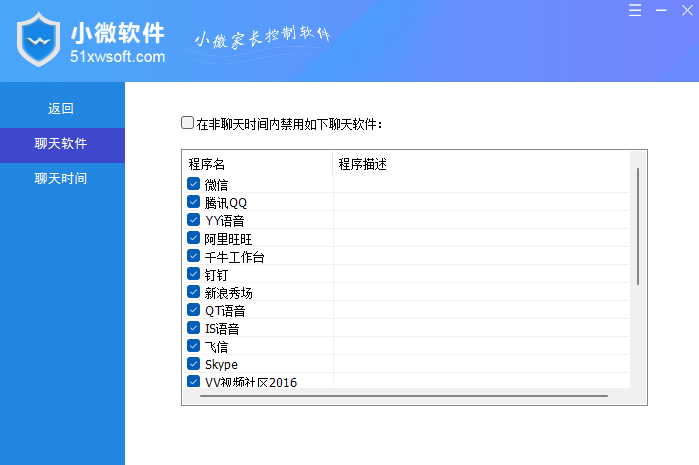Enable 在非聊天时间内禁用如下聊天软件 checkbox
This screenshot has height=465, width=699.
pyautogui.click(x=187, y=123)
